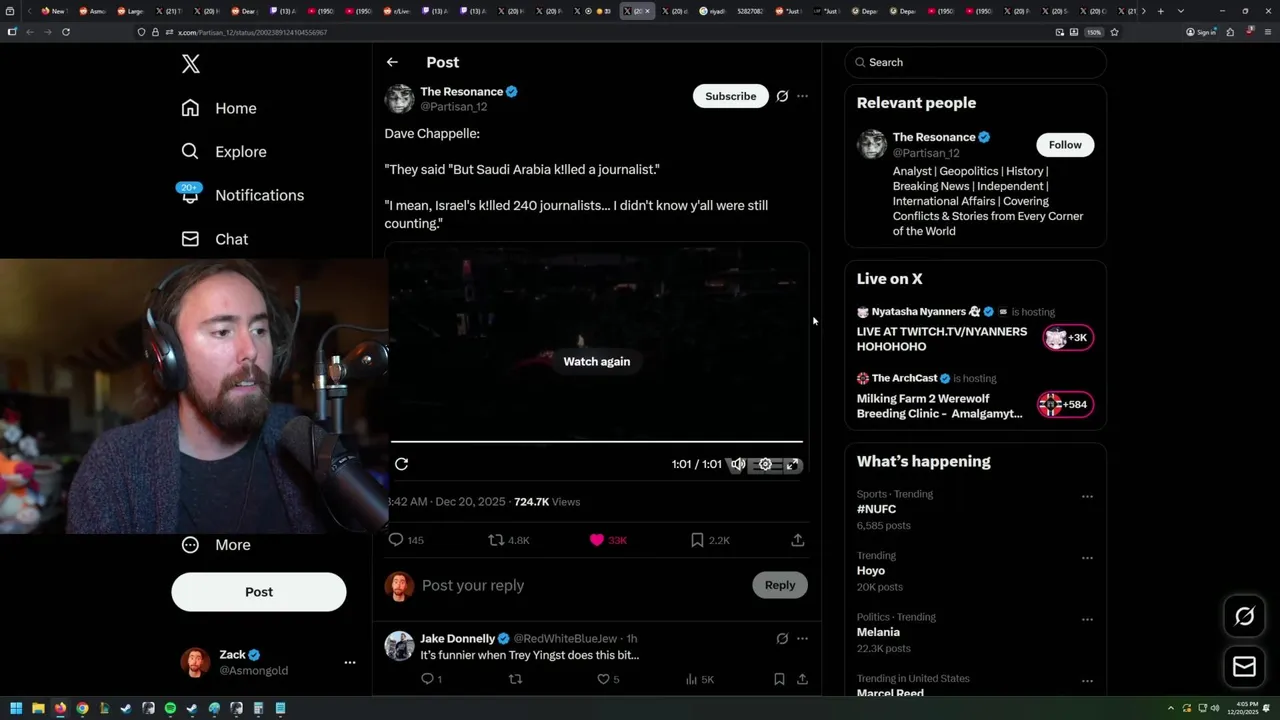Open Chat in the sidebar
1280x720 pixels.
point(215,239)
